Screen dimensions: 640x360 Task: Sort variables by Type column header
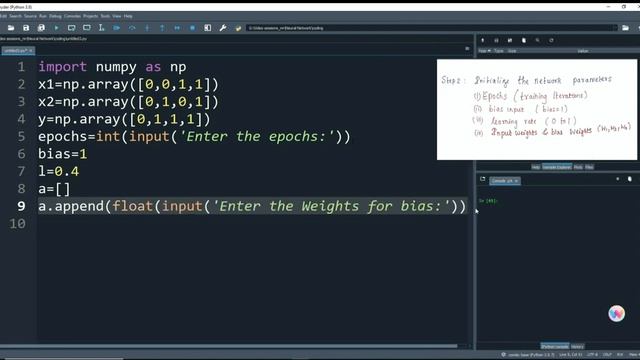point(499,51)
